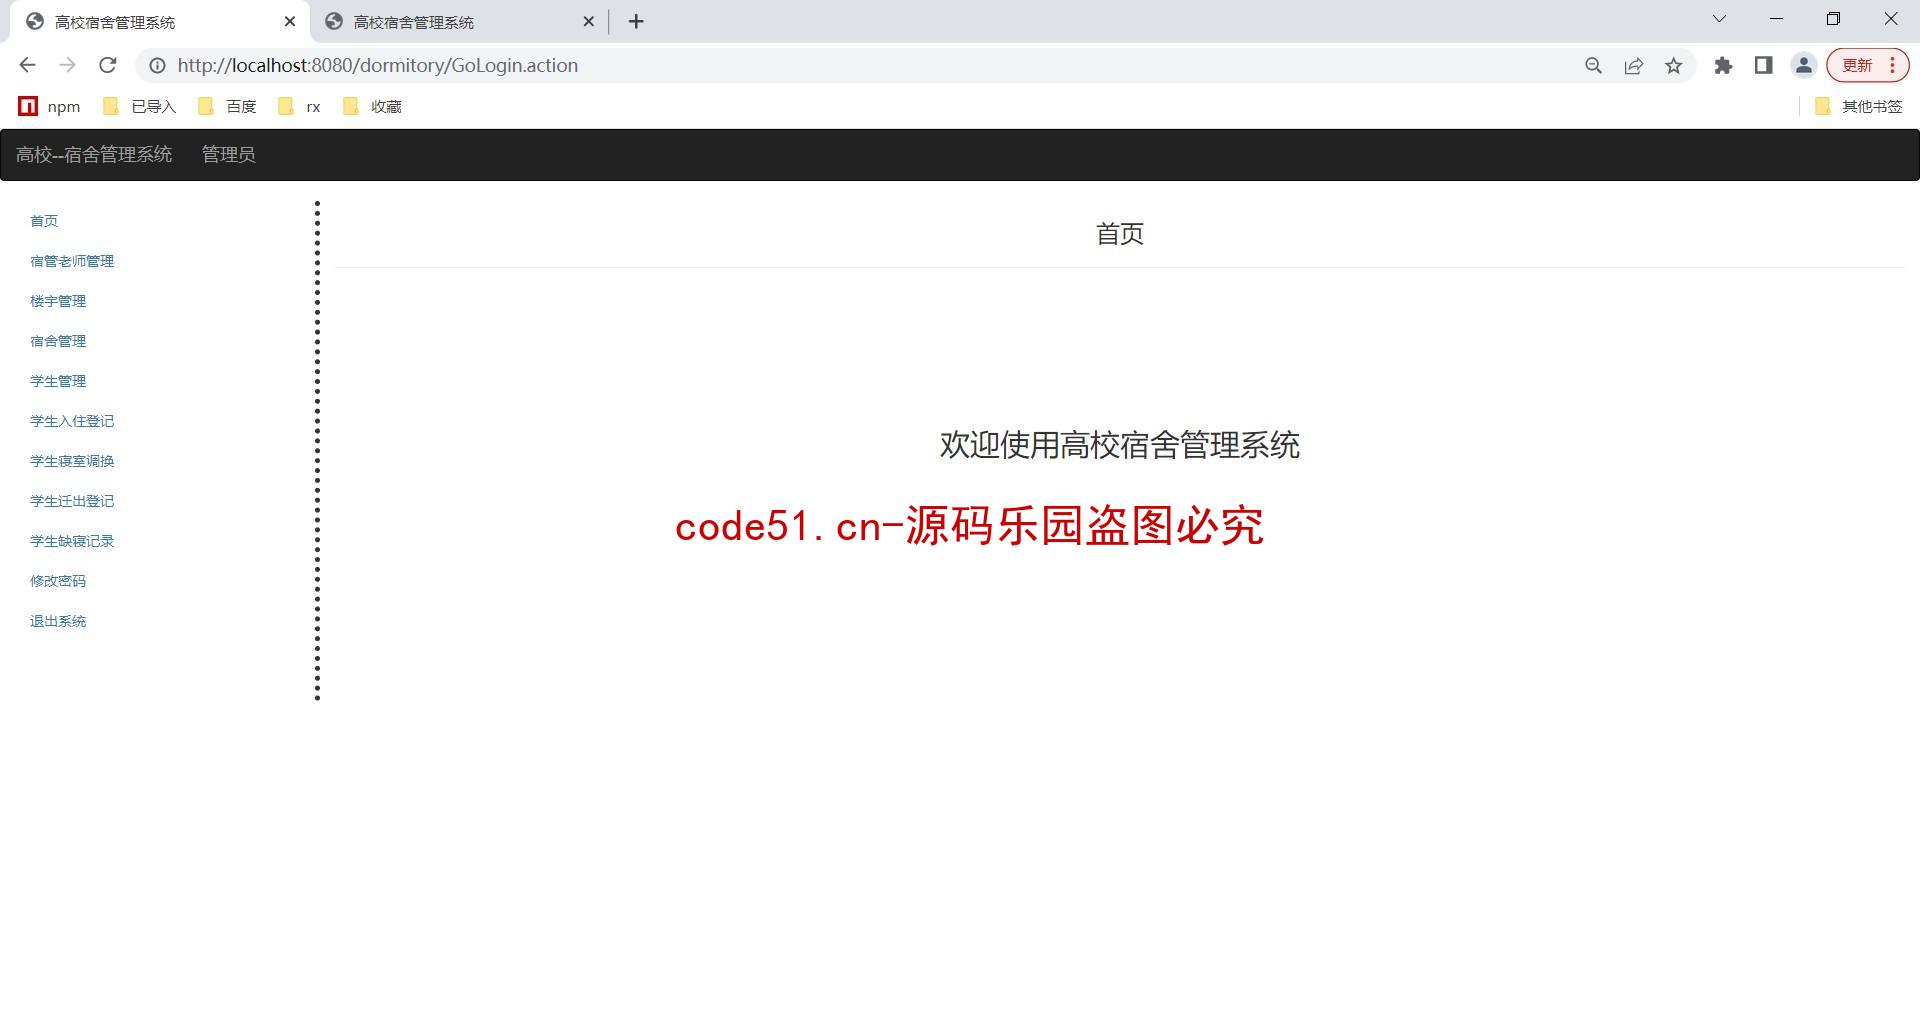Click 退出系统 to log out
The image size is (1920, 1030).
[x=58, y=621]
